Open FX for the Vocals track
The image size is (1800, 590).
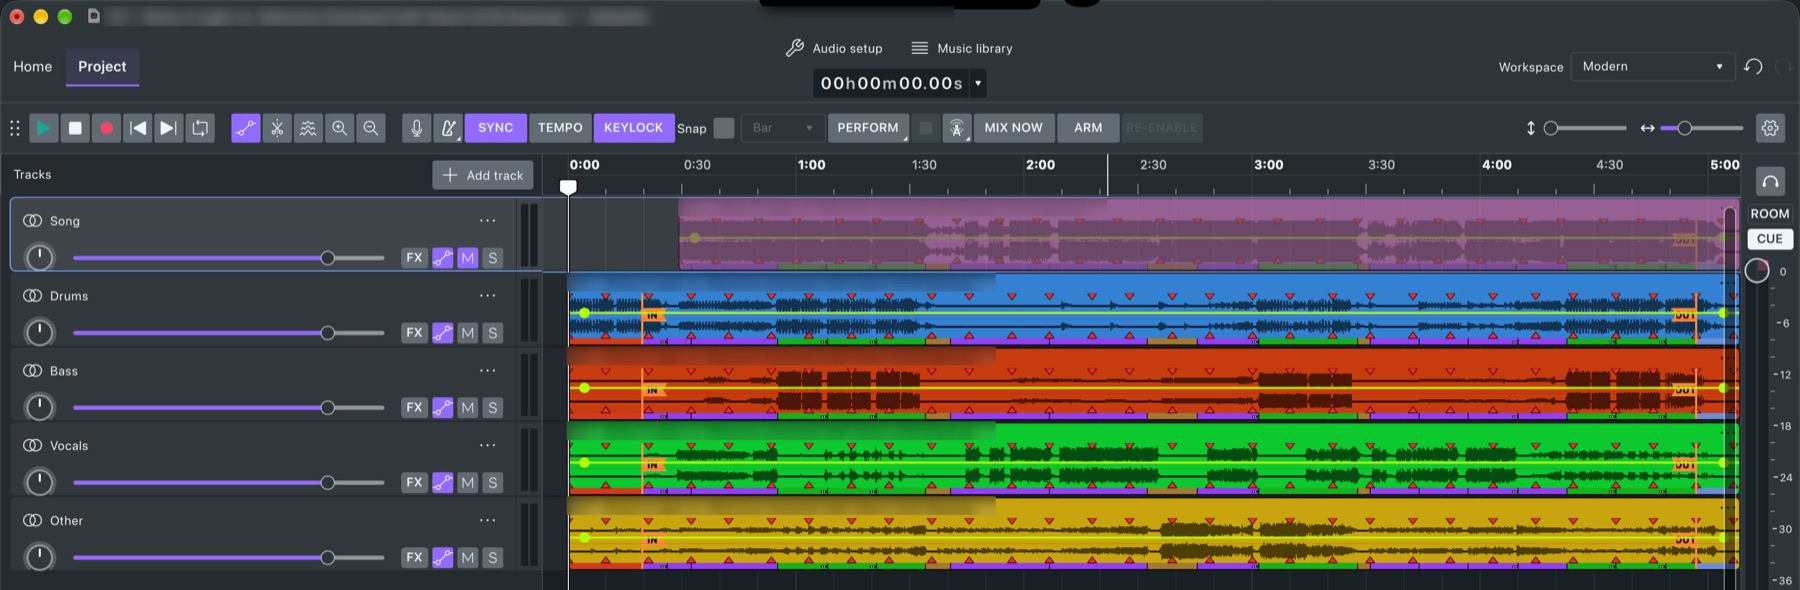(x=414, y=482)
